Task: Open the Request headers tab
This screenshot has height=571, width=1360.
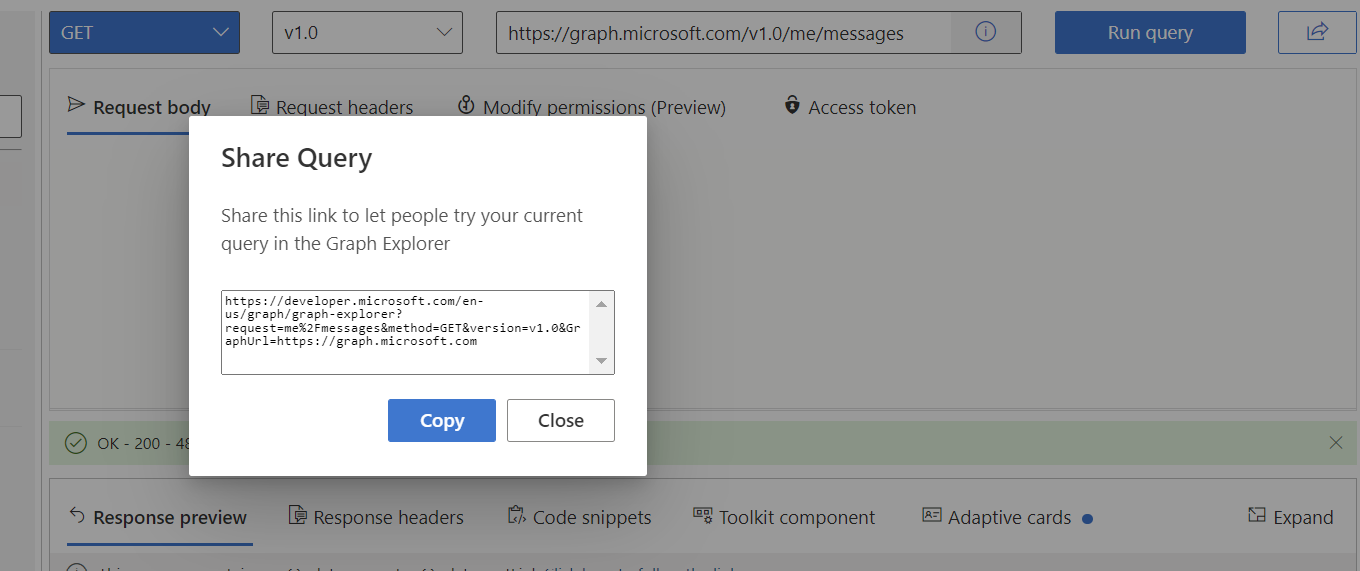Action: 331,107
